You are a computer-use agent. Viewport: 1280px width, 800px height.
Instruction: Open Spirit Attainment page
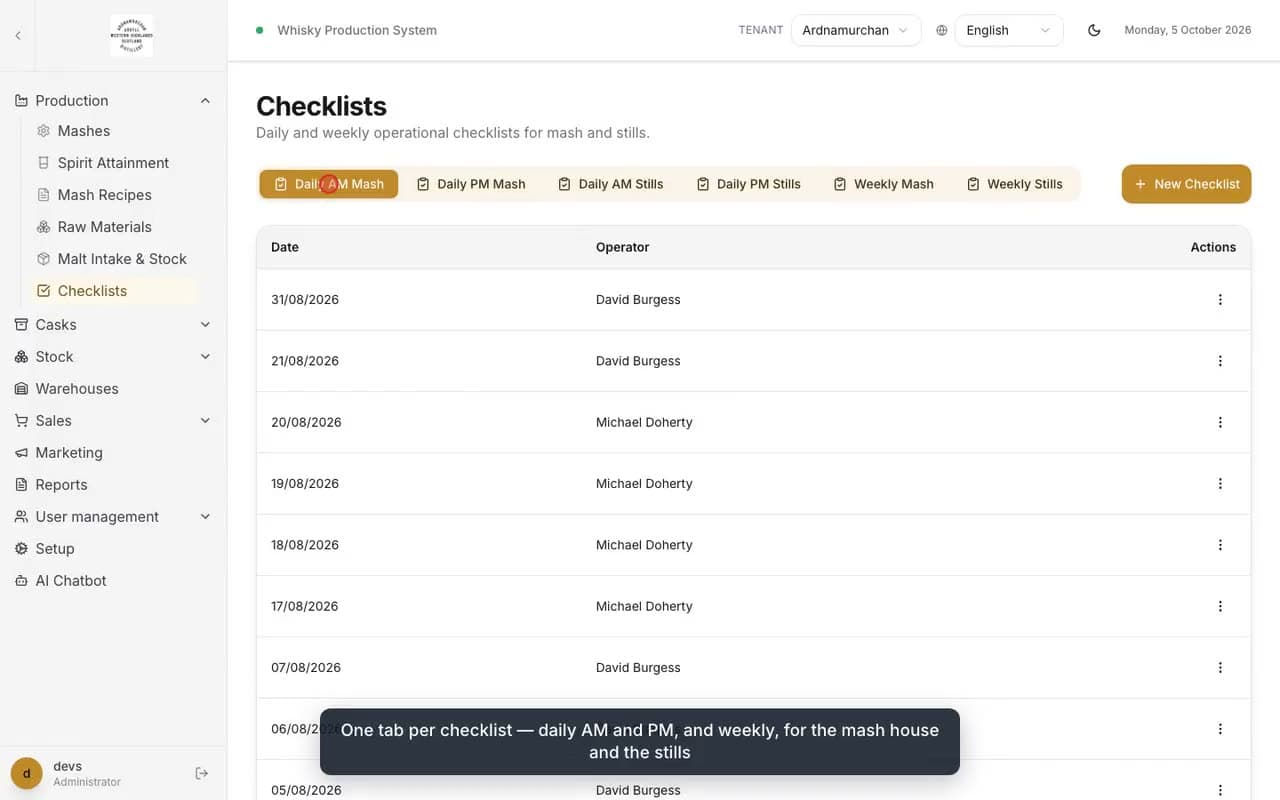[x=114, y=163]
